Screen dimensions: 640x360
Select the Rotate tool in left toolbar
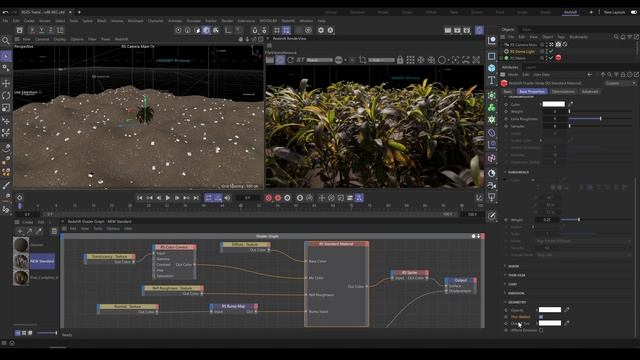tap(6, 96)
